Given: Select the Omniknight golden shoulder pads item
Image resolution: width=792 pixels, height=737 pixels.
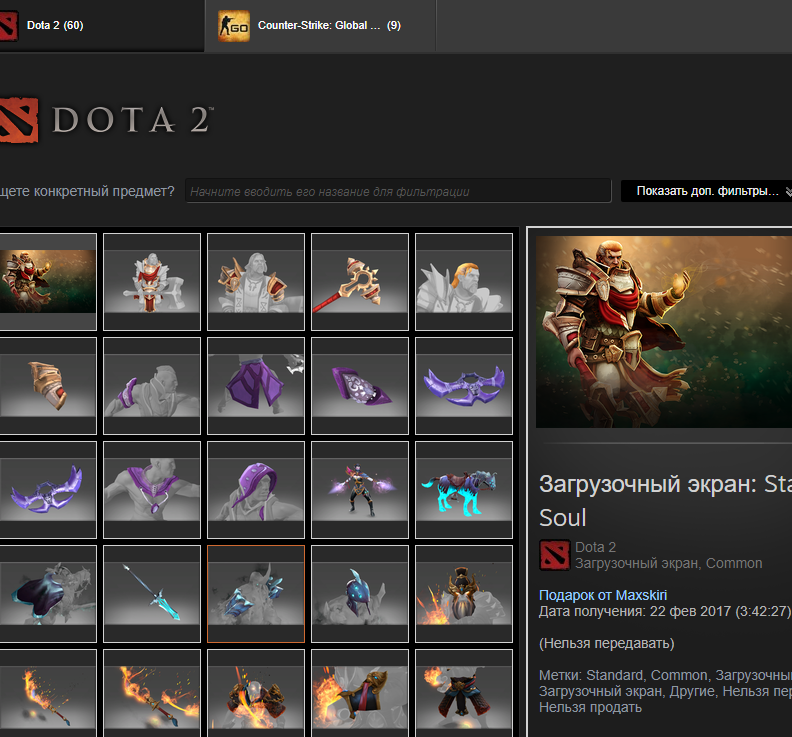Looking at the screenshot, I should click(x=256, y=282).
